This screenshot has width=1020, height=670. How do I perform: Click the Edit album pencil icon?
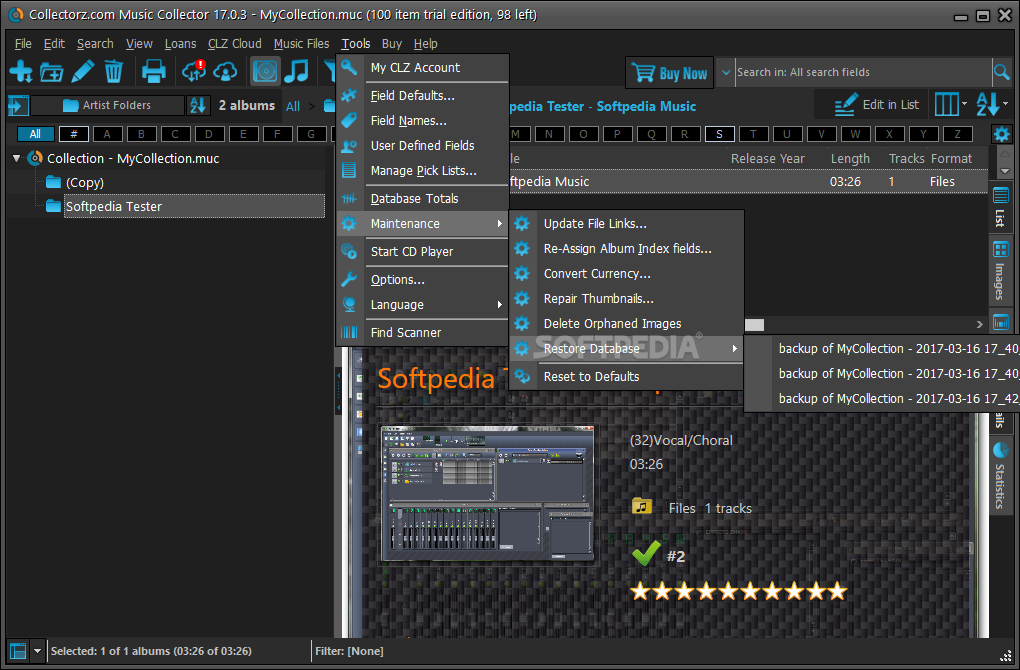point(83,71)
